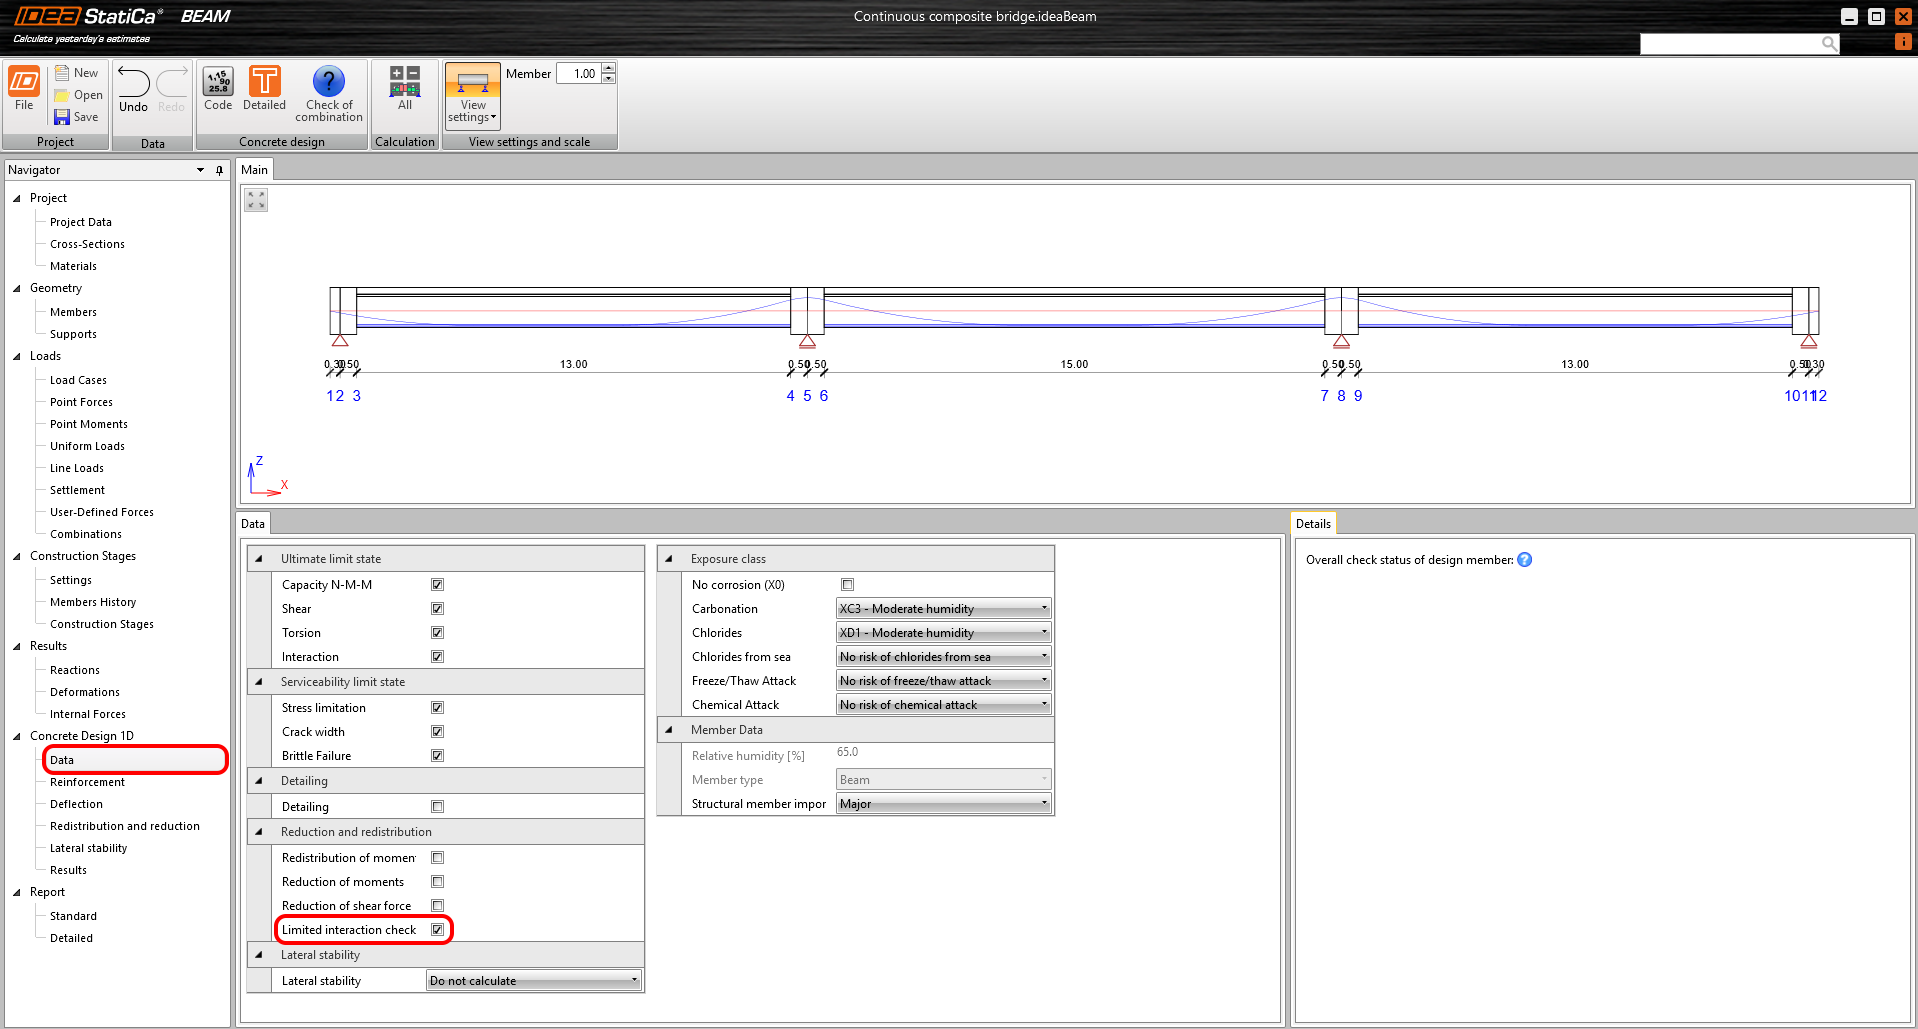Open Detailed concrete design icon

tap(264, 82)
